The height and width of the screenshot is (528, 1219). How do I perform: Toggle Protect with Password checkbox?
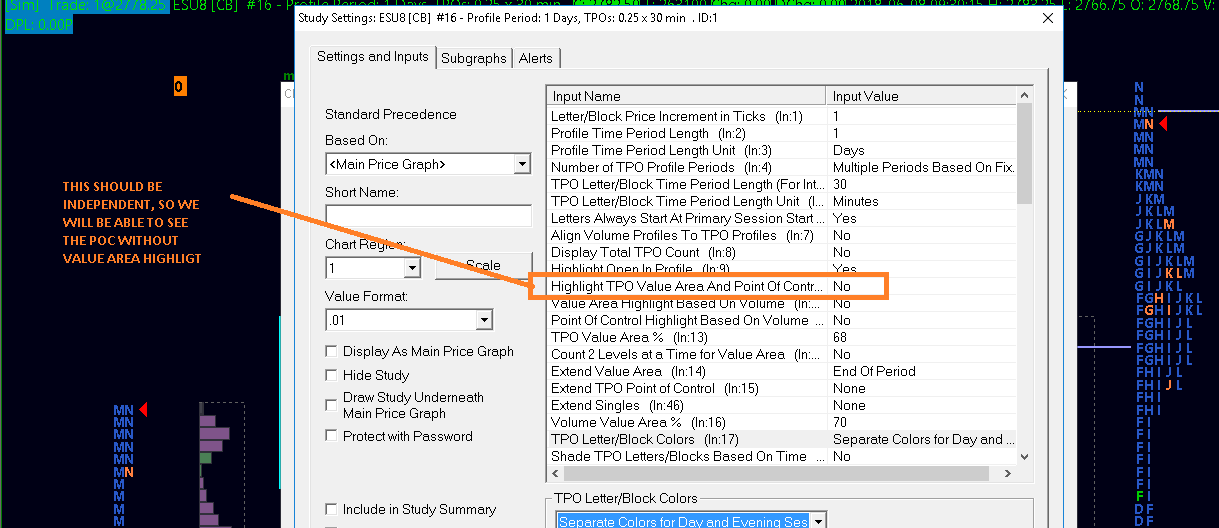pos(332,436)
